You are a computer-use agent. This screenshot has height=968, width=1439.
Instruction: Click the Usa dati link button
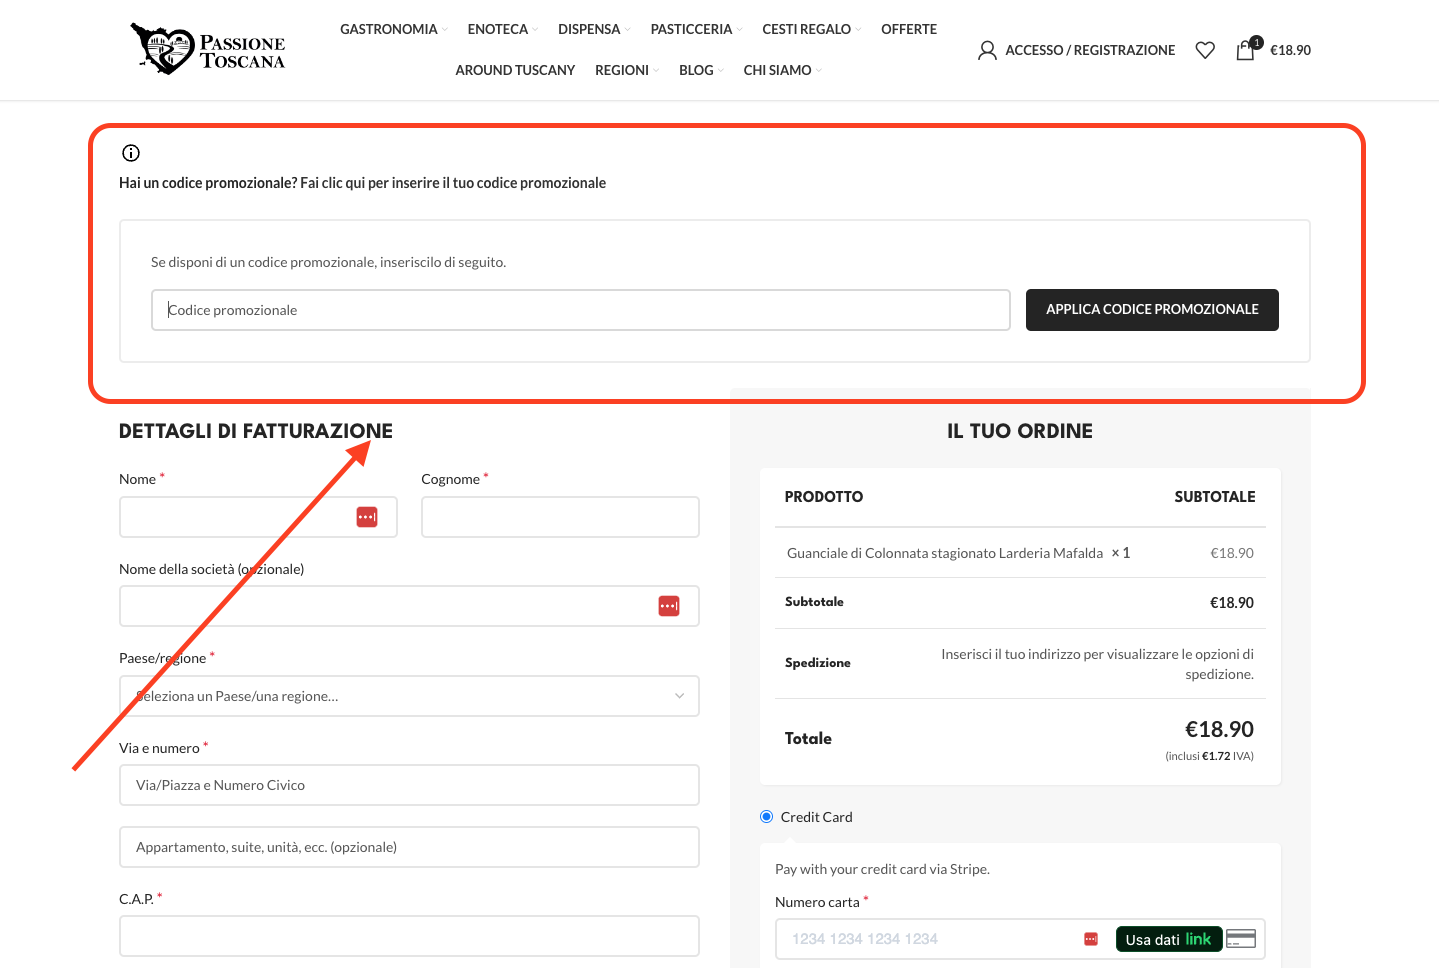click(x=1168, y=939)
